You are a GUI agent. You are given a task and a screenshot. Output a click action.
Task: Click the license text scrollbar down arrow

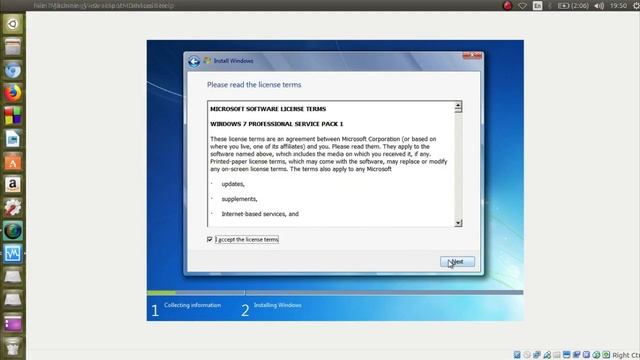(x=458, y=223)
